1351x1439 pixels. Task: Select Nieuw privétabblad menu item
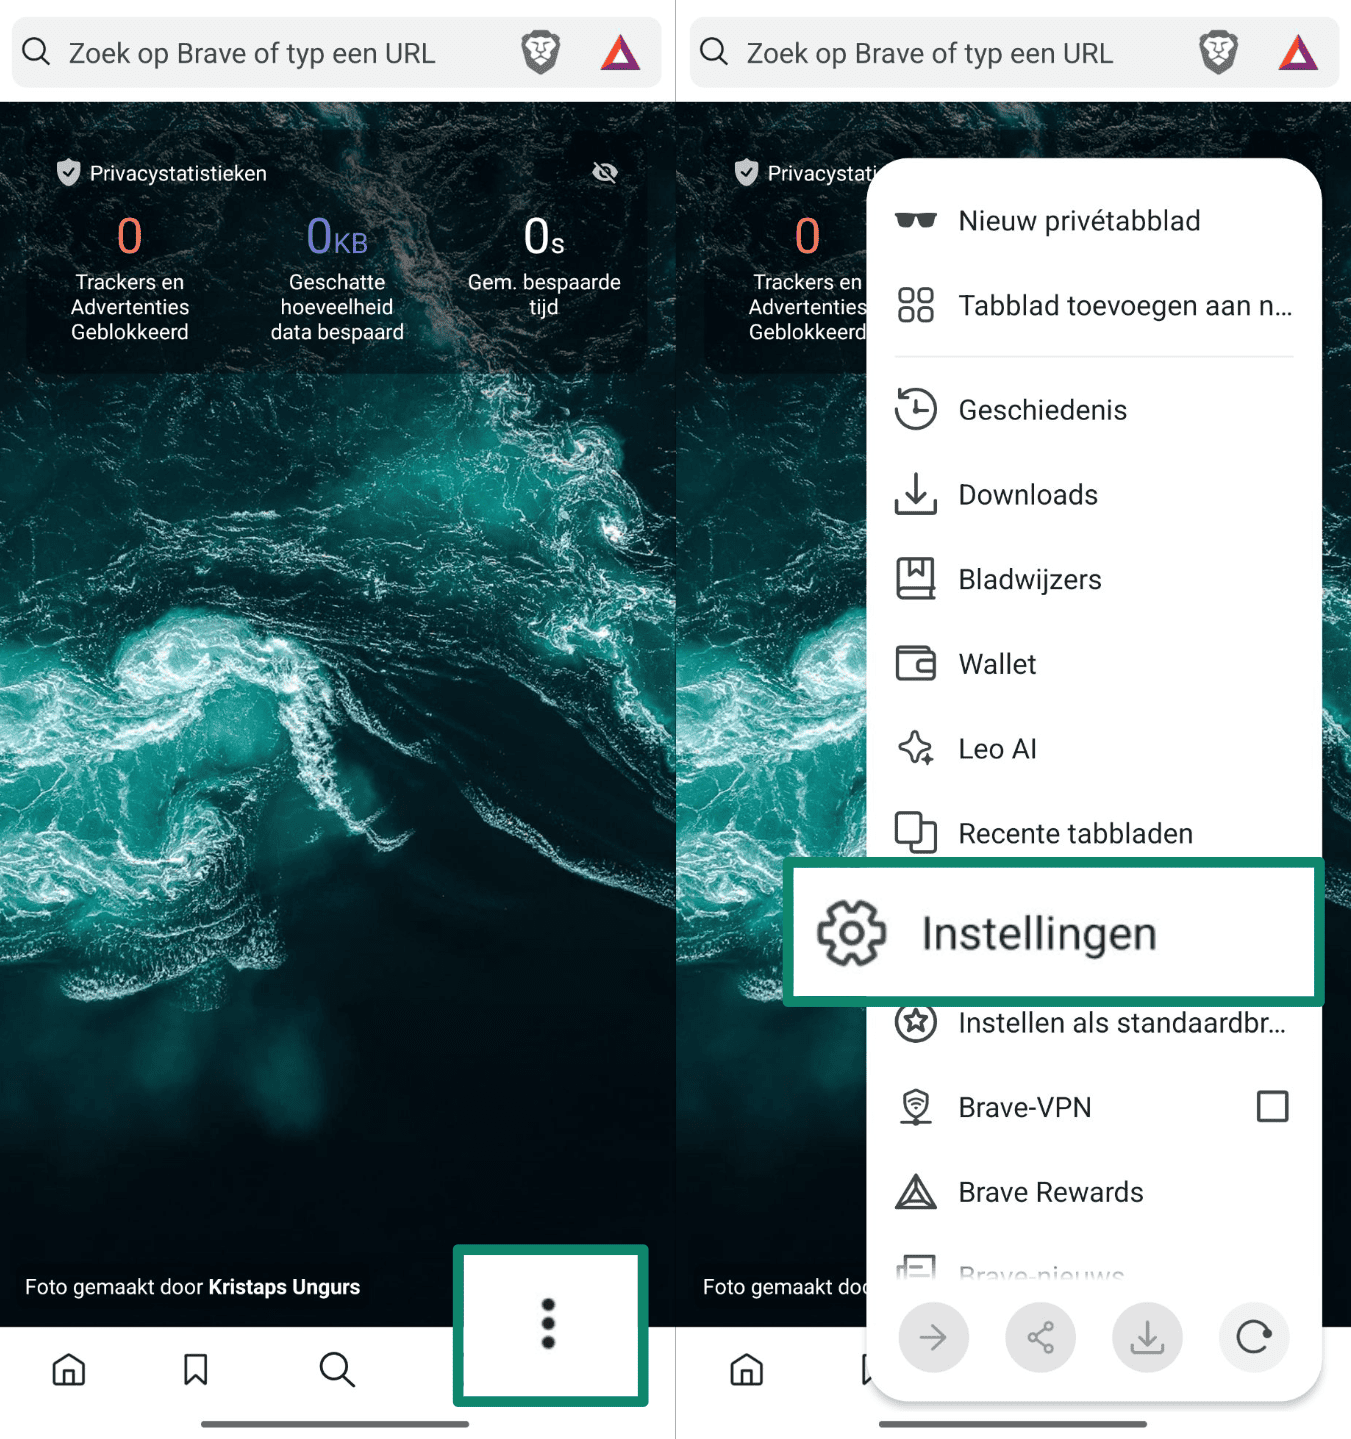(1078, 221)
